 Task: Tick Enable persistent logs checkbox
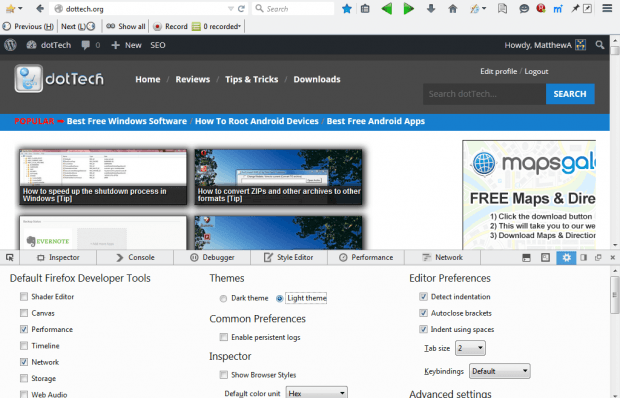(x=224, y=337)
